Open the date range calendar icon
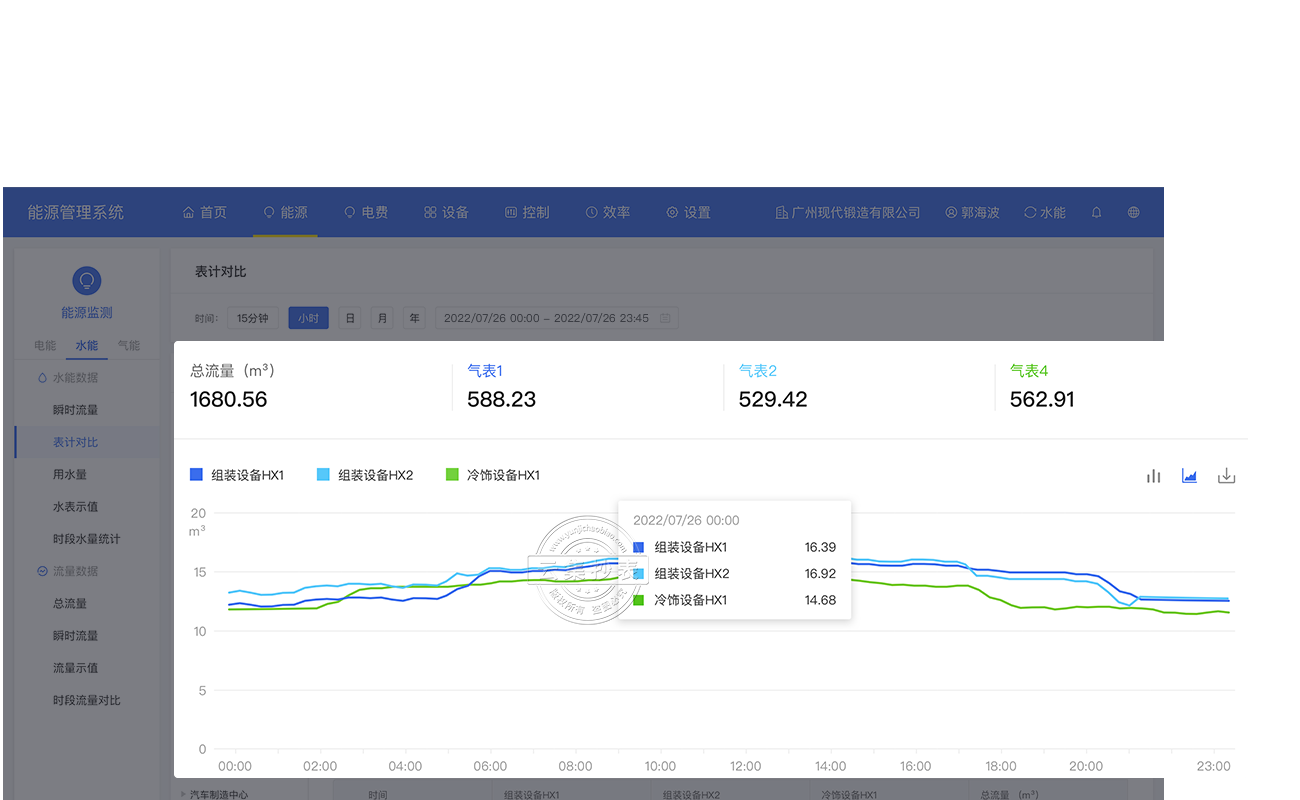This screenshot has width=1300, height=800. coord(665,319)
